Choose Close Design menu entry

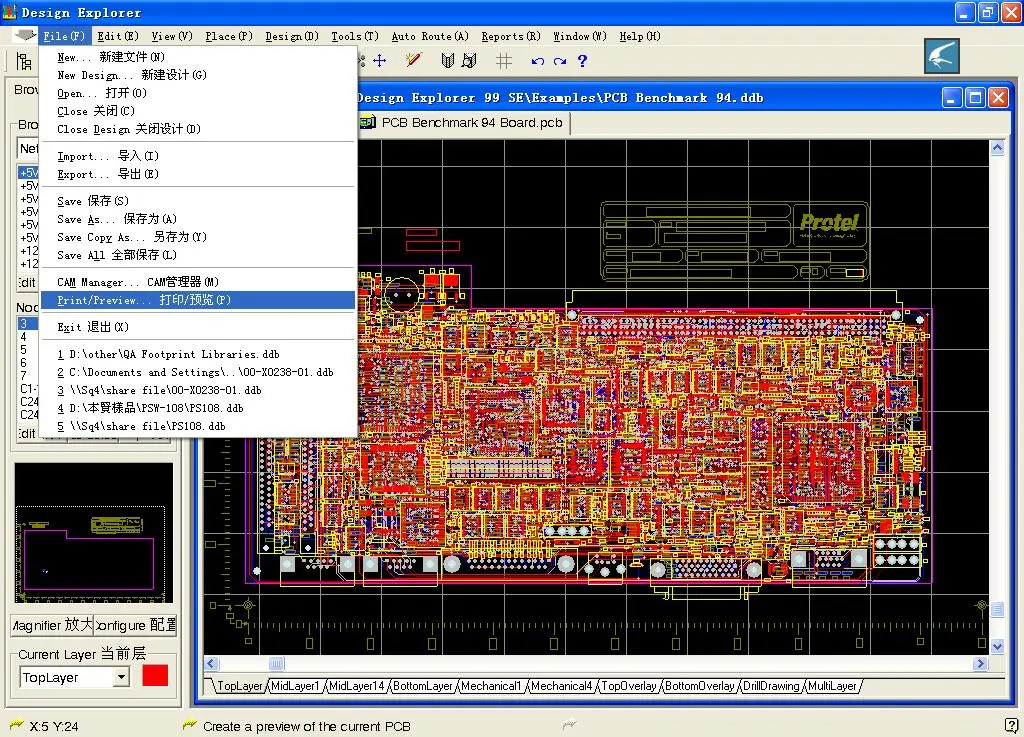[197, 129]
